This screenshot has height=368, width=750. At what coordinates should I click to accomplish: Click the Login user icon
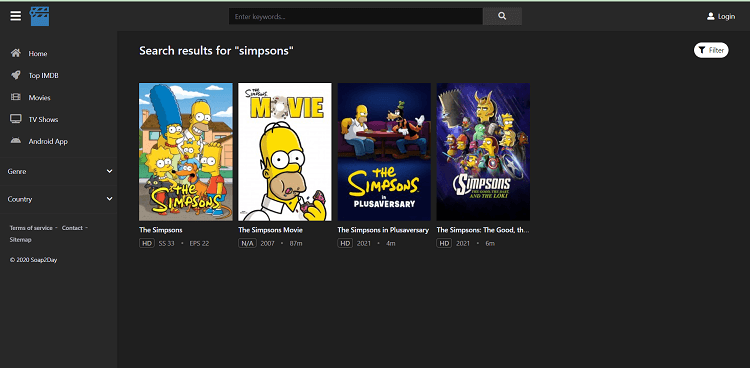click(710, 16)
